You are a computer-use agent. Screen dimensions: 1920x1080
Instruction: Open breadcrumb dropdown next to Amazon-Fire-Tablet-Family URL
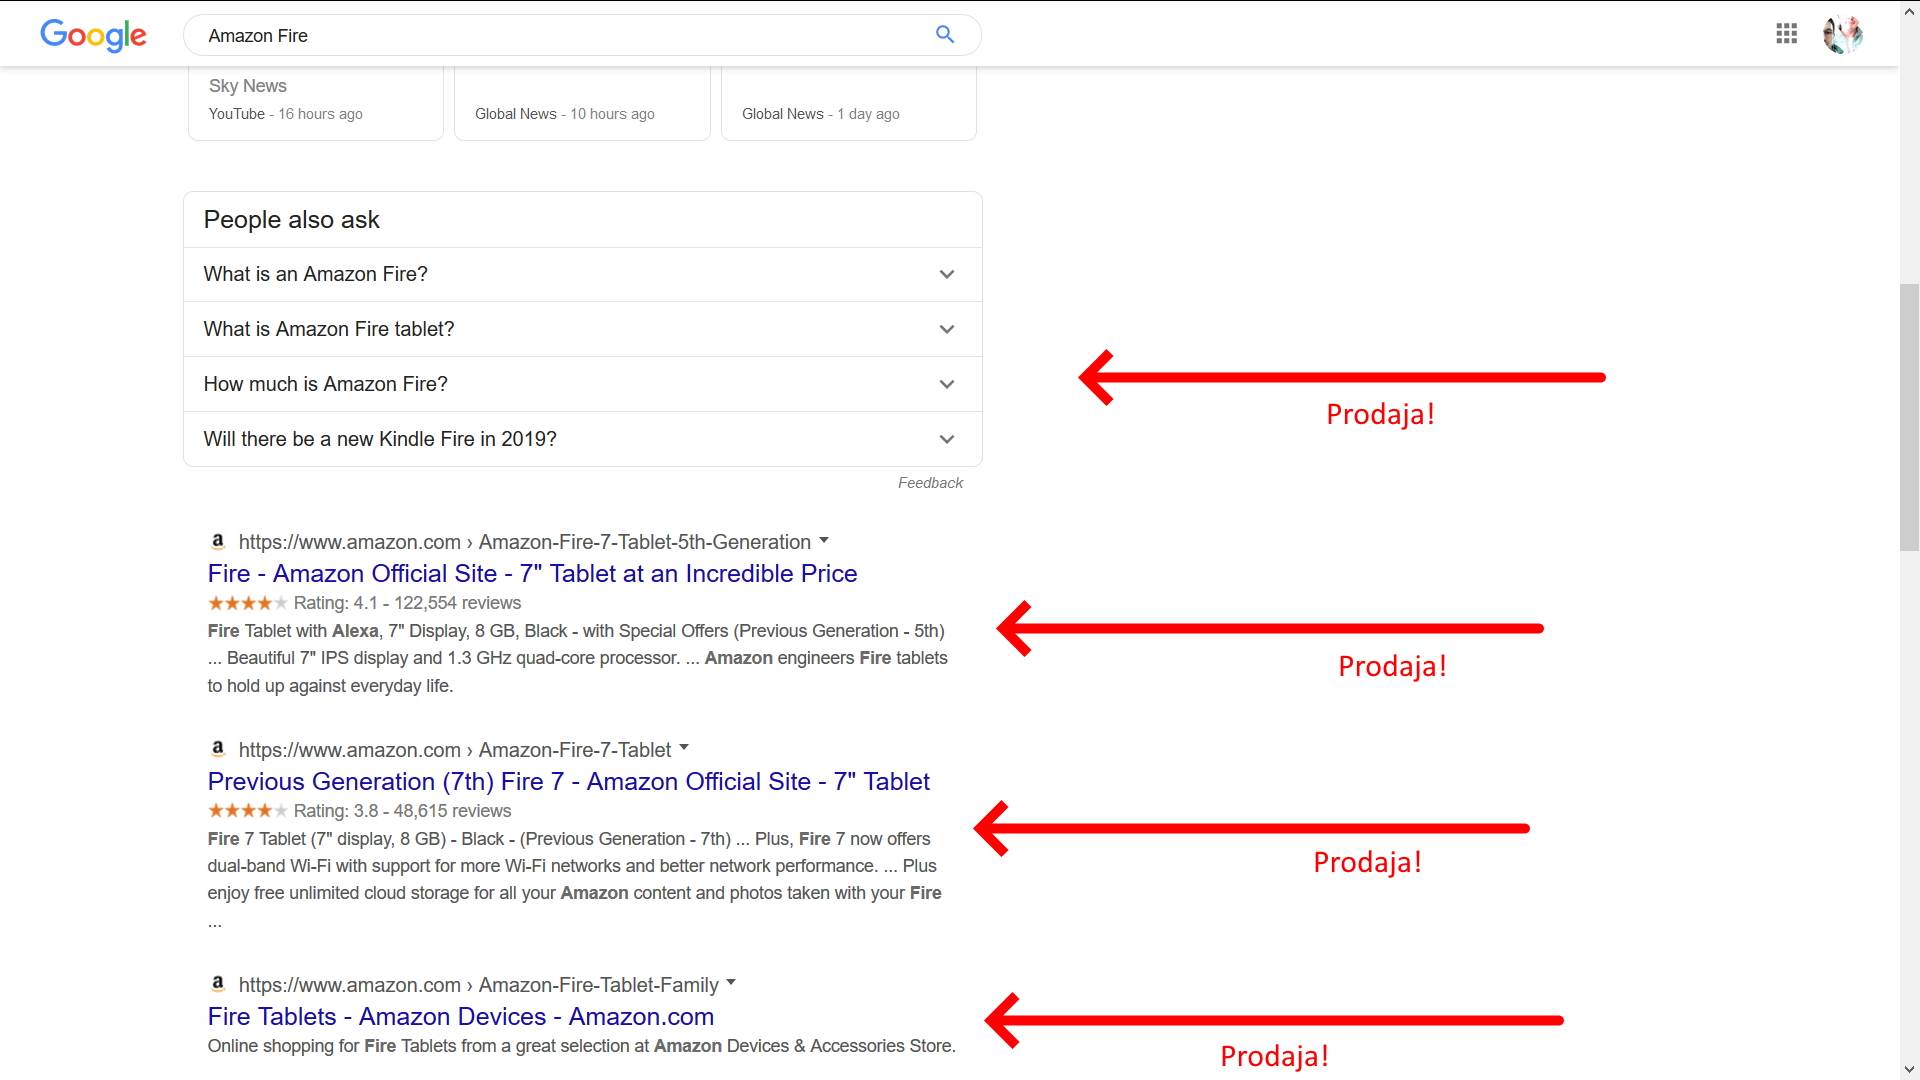(x=731, y=982)
